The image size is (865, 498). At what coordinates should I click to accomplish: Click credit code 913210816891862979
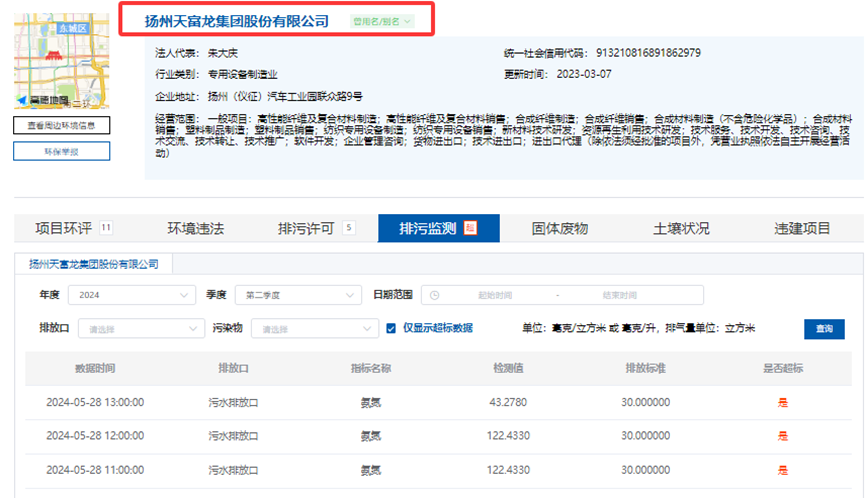648,53
